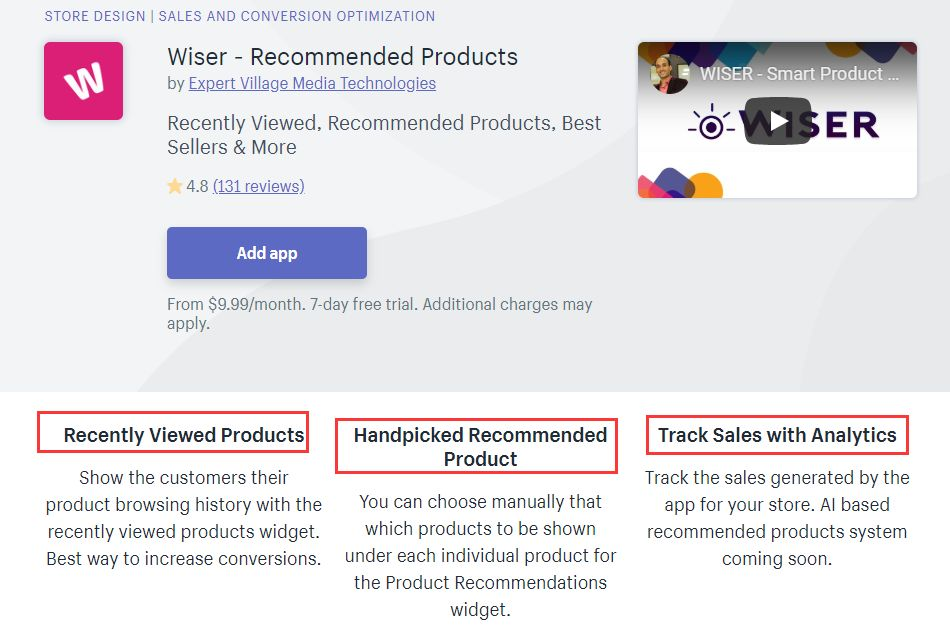Open the Sales and Conversion Optimization category

297,16
